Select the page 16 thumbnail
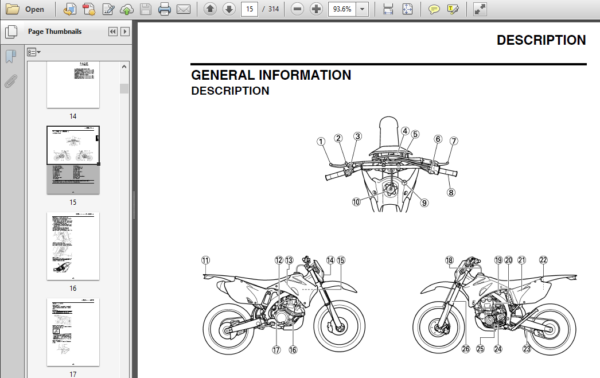The image size is (600, 378). point(73,246)
